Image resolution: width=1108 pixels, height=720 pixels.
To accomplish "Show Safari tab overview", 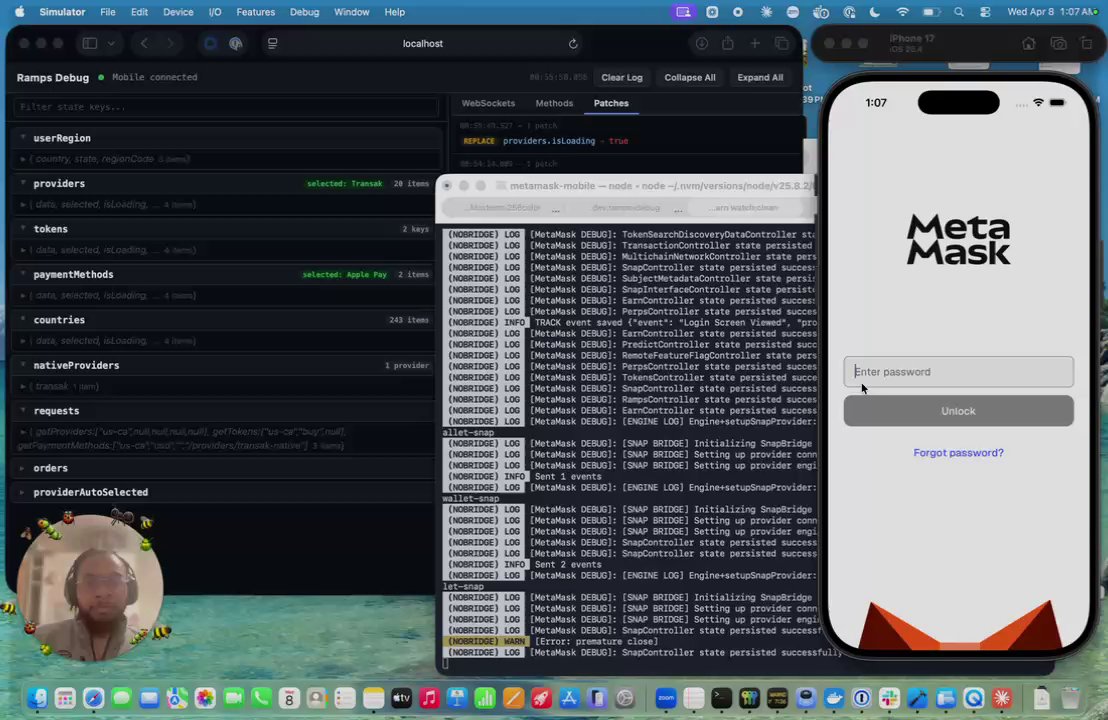I will point(782,43).
